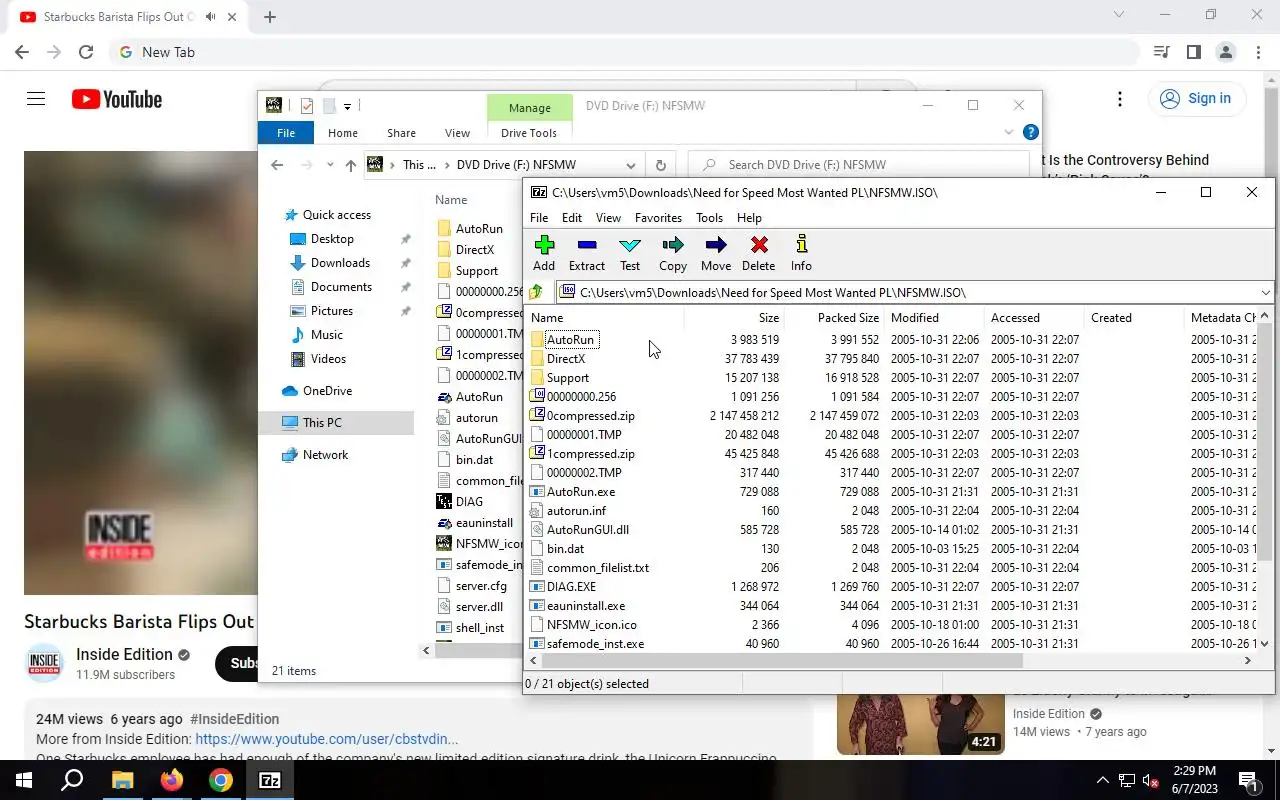Screen dimensions: 1280x800
Task: Click the Copy button in 7-Zip
Action: pyautogui.click(x=673, y=253)
